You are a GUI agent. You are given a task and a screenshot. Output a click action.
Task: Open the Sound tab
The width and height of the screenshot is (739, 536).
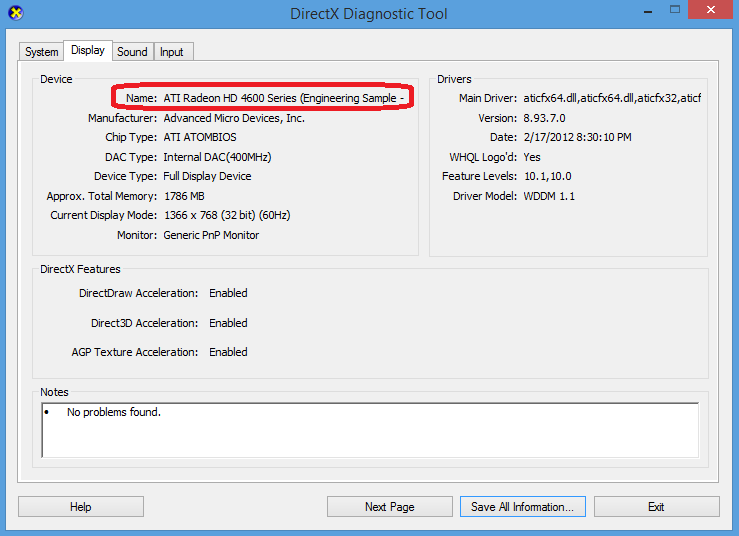[x=132, y=52]
